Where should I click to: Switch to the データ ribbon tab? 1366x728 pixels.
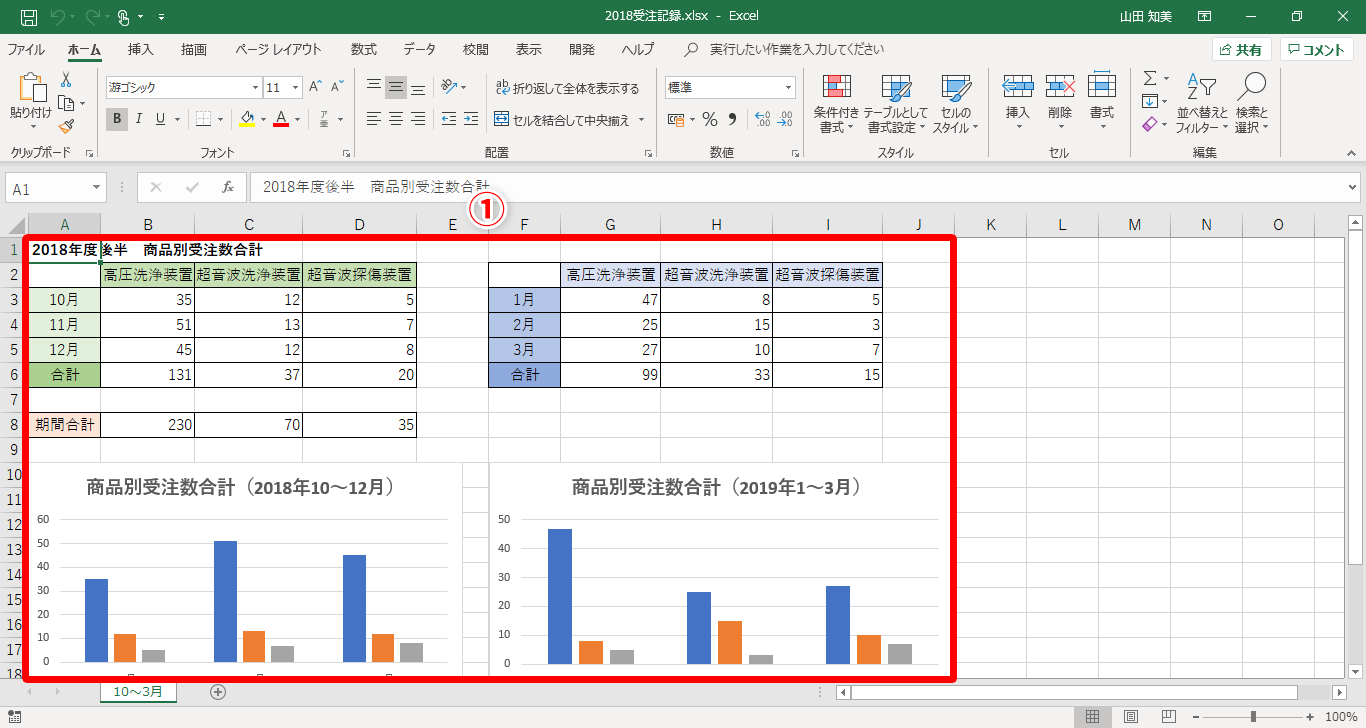420,49
